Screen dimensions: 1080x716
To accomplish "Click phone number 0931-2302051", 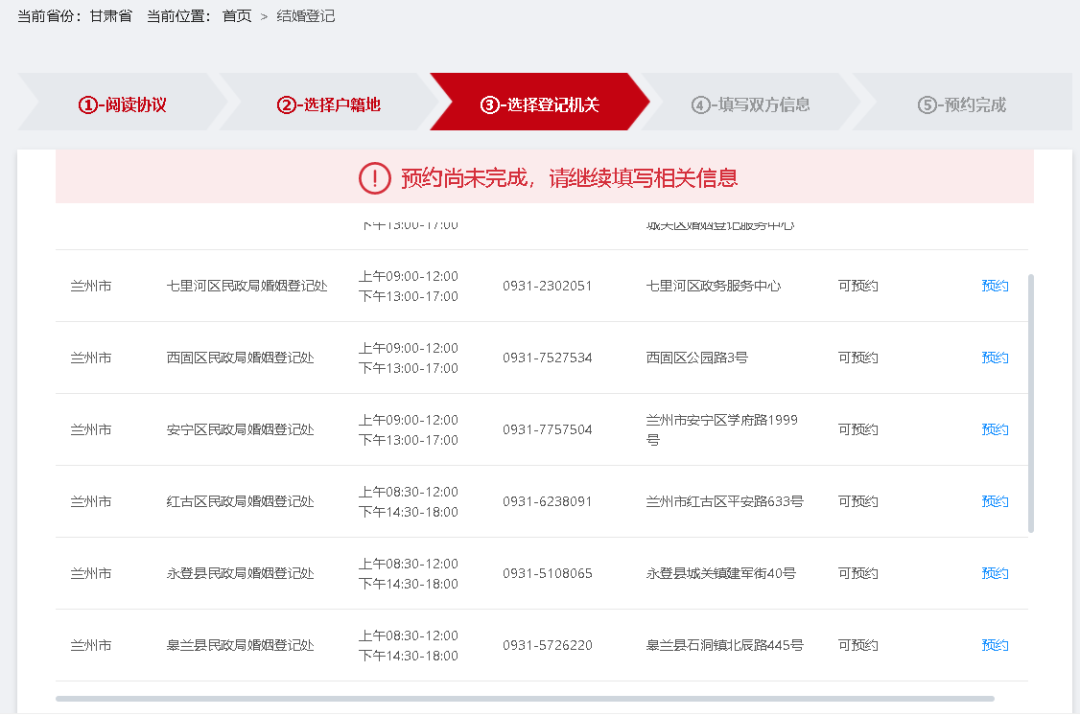I will (547, 286).
